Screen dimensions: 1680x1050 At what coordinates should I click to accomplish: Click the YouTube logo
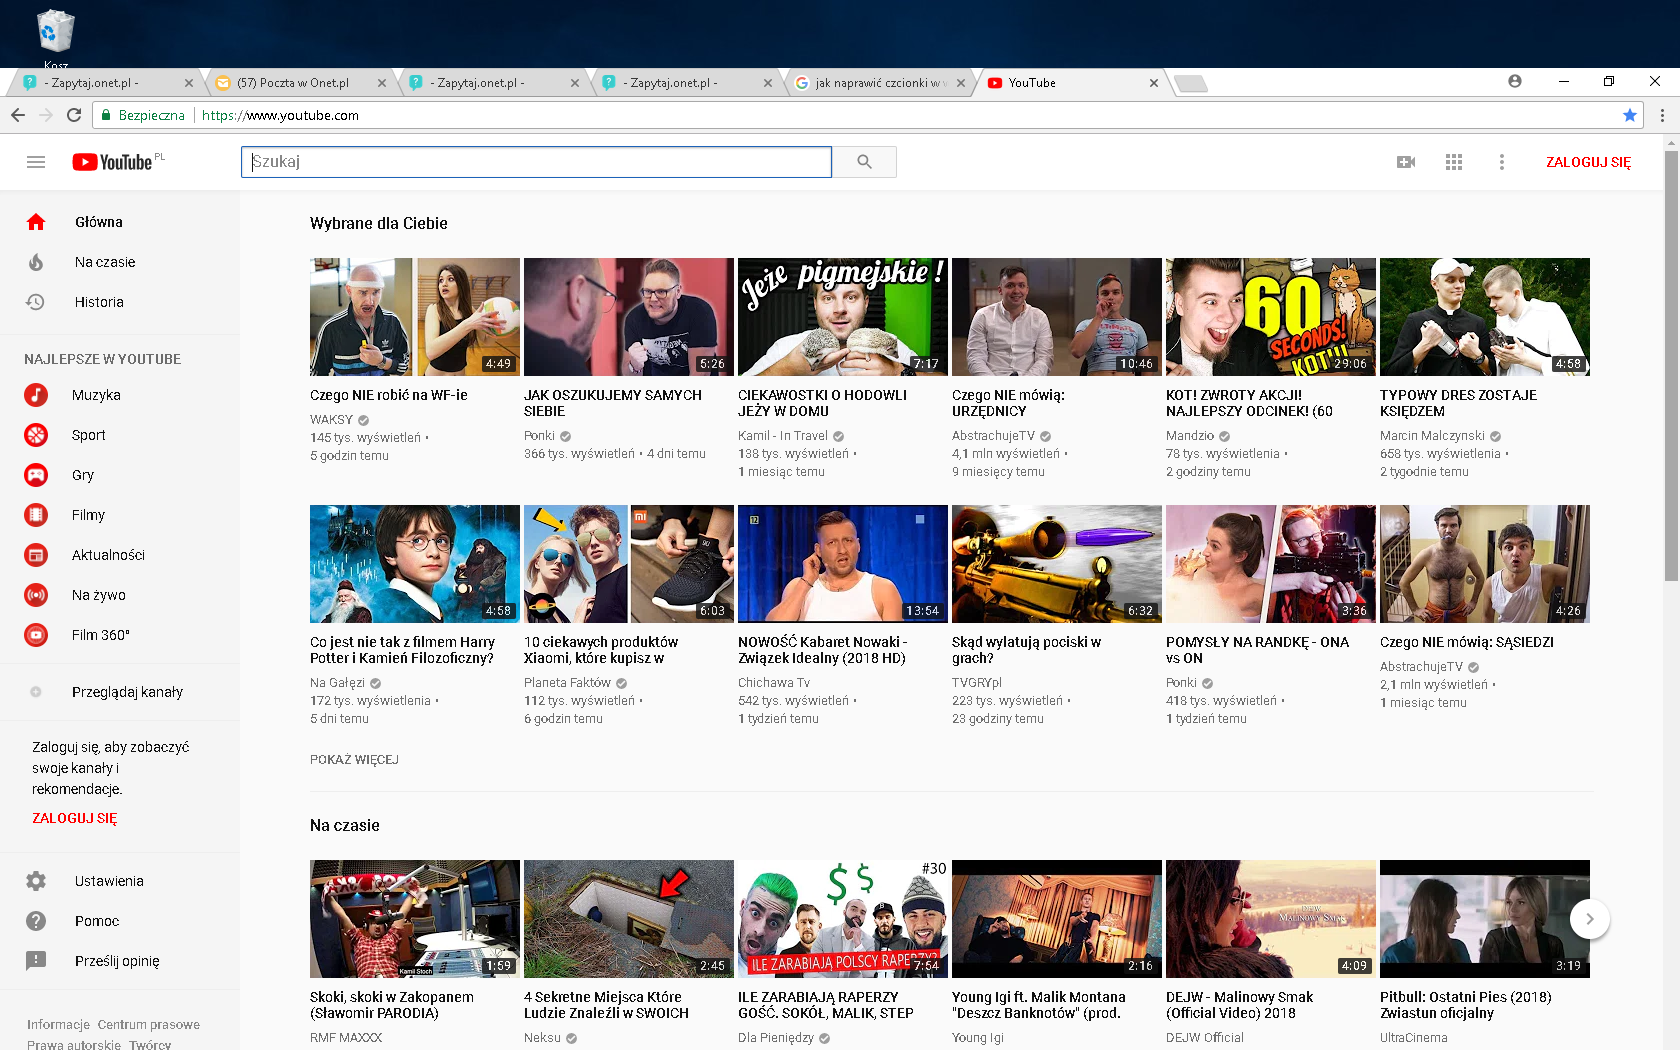[112, 162]
